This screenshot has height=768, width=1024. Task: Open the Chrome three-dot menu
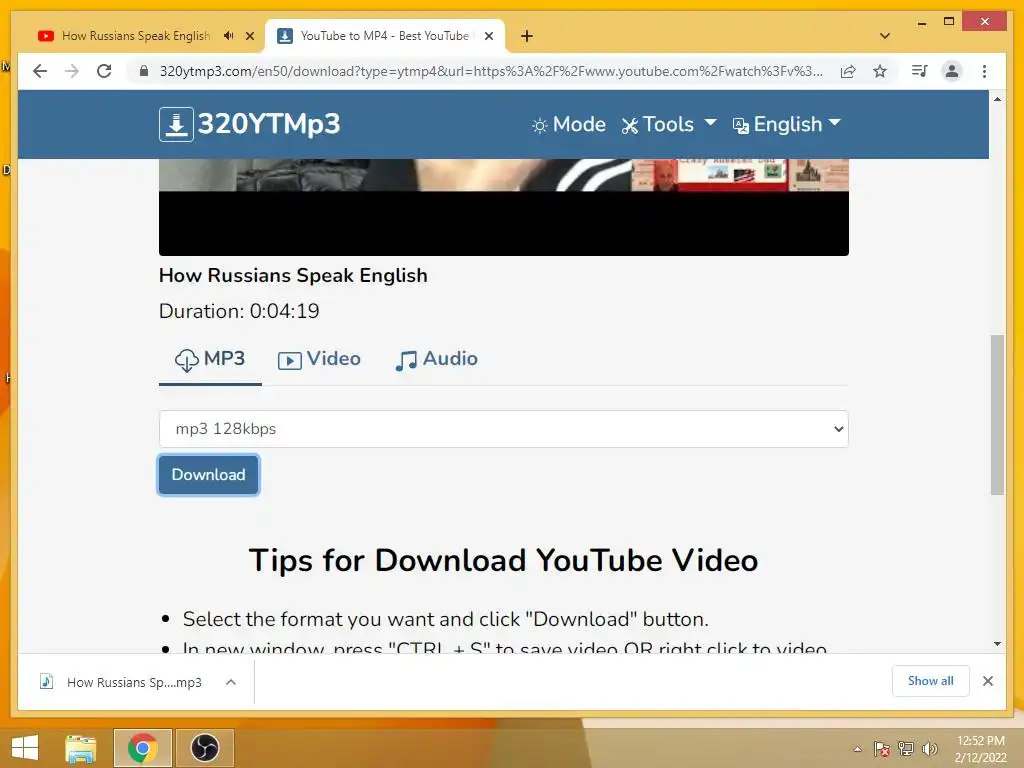pyautogui.click(x=984, y=71)
